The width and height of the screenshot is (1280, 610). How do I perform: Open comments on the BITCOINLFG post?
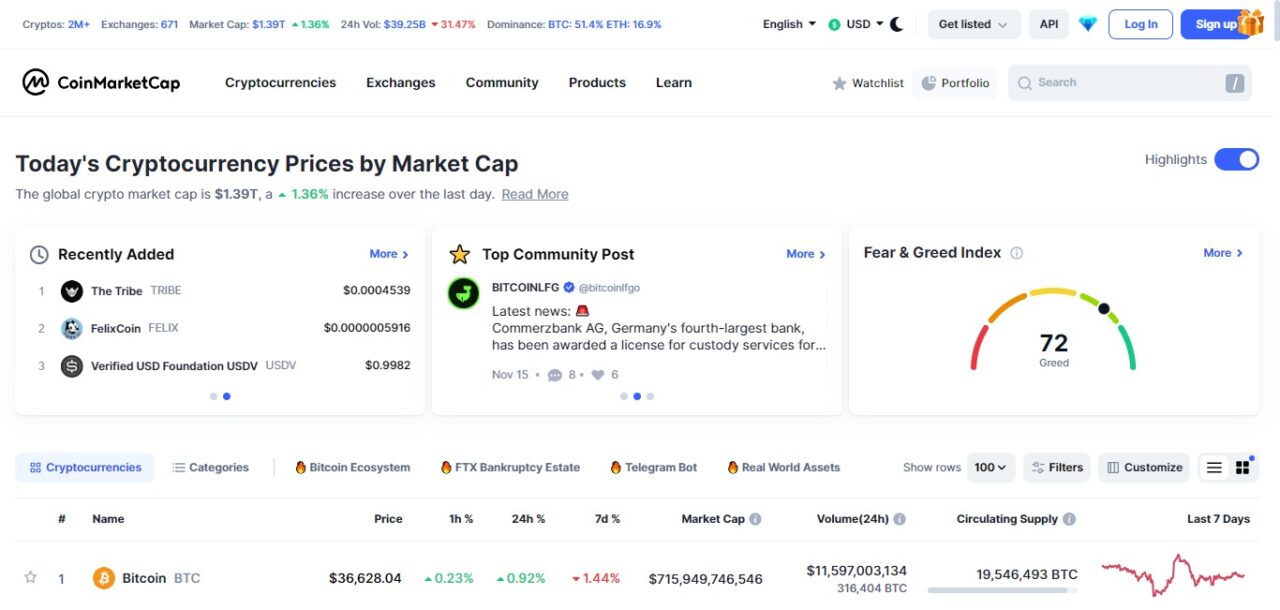555,375
